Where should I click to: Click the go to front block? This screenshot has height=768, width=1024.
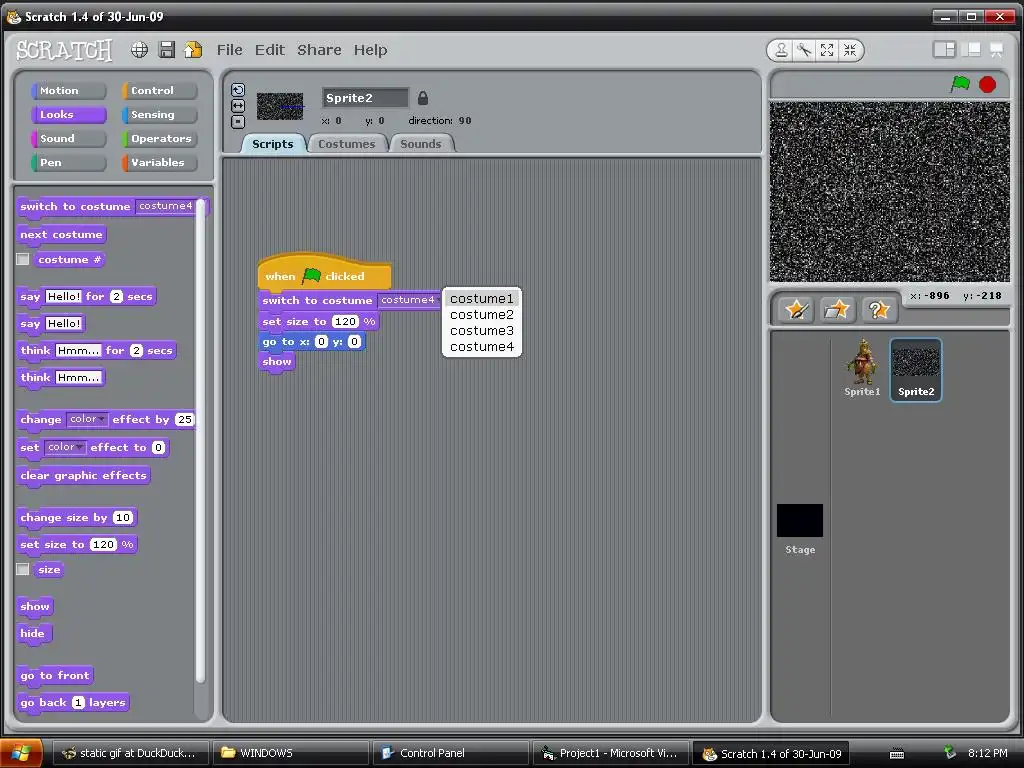[55, 675]
